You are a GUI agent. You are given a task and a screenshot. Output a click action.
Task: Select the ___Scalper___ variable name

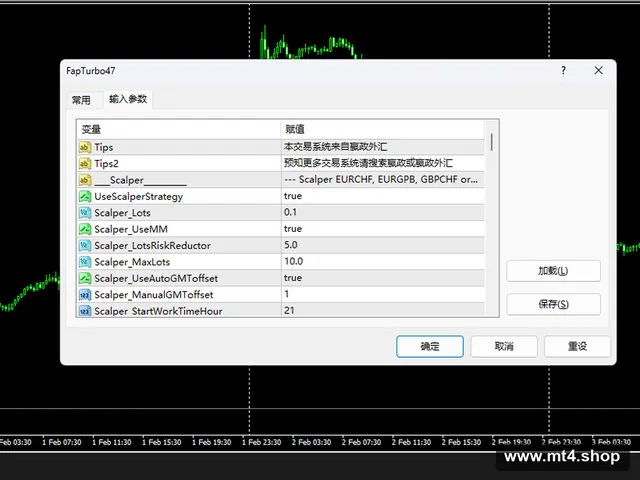tap(140, 180)
